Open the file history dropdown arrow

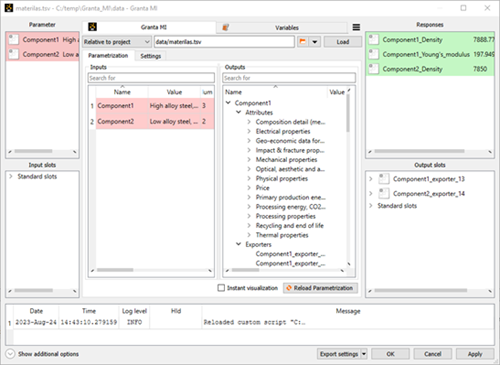(x=315, y=42)
